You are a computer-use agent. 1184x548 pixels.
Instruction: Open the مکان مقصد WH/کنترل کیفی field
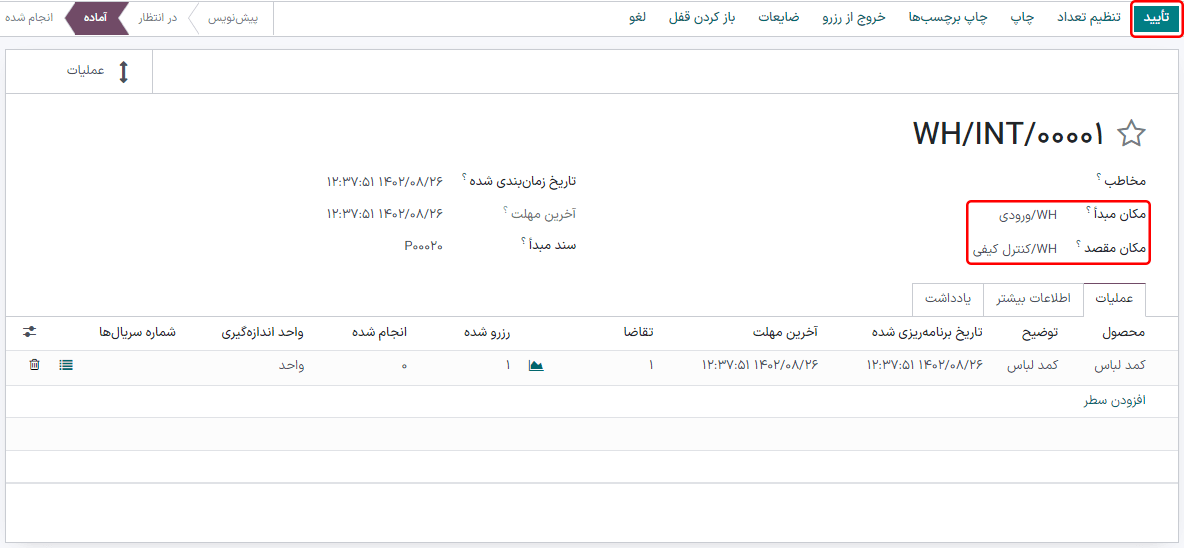[x=1013, y=248]
